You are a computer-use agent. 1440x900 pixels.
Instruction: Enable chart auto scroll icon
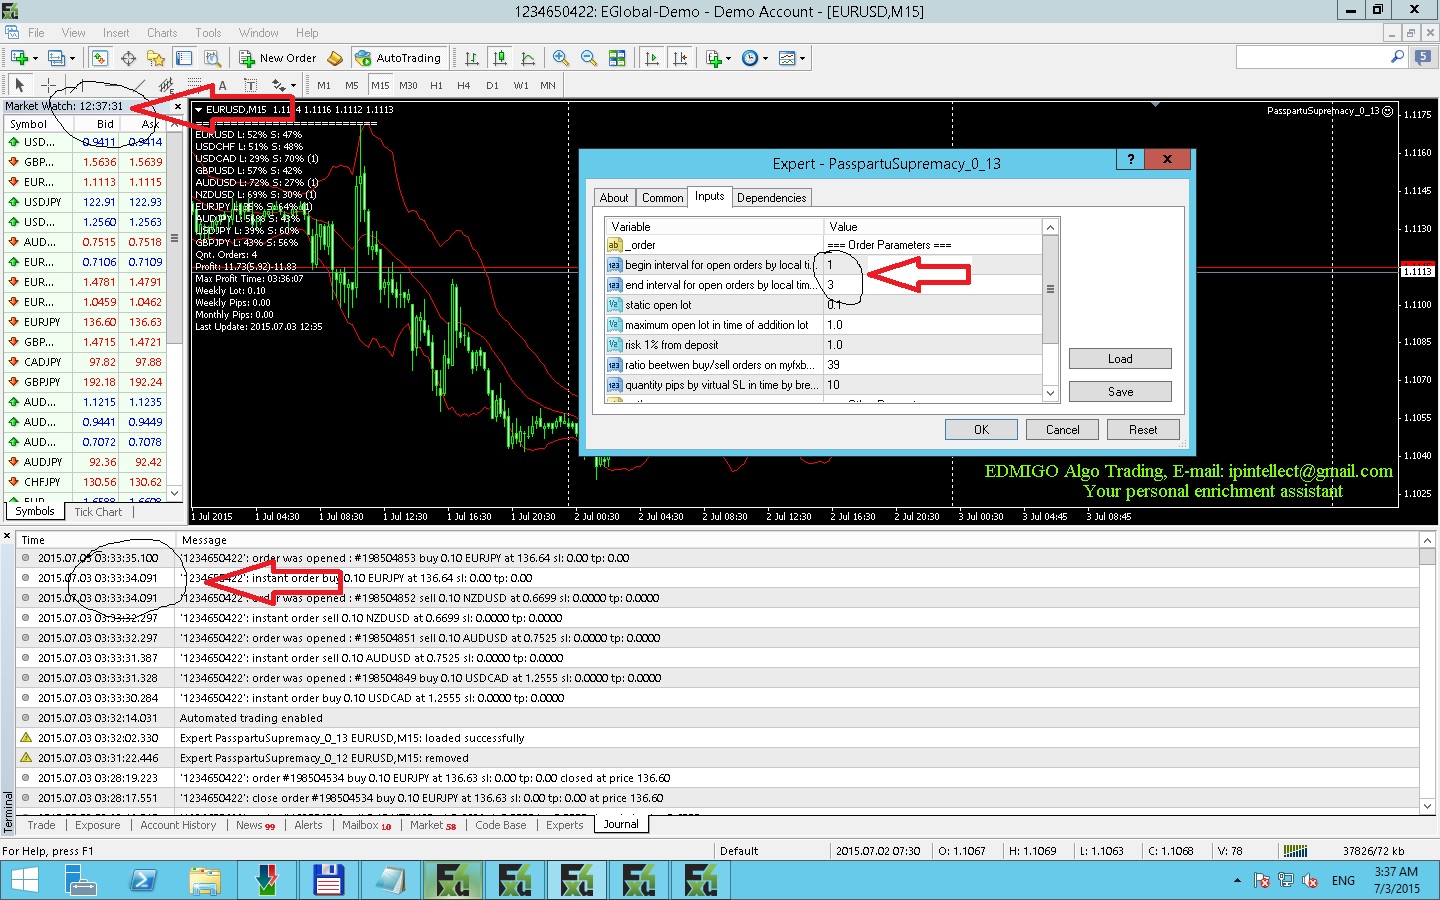pyautogui.click(x=652, y=58)
